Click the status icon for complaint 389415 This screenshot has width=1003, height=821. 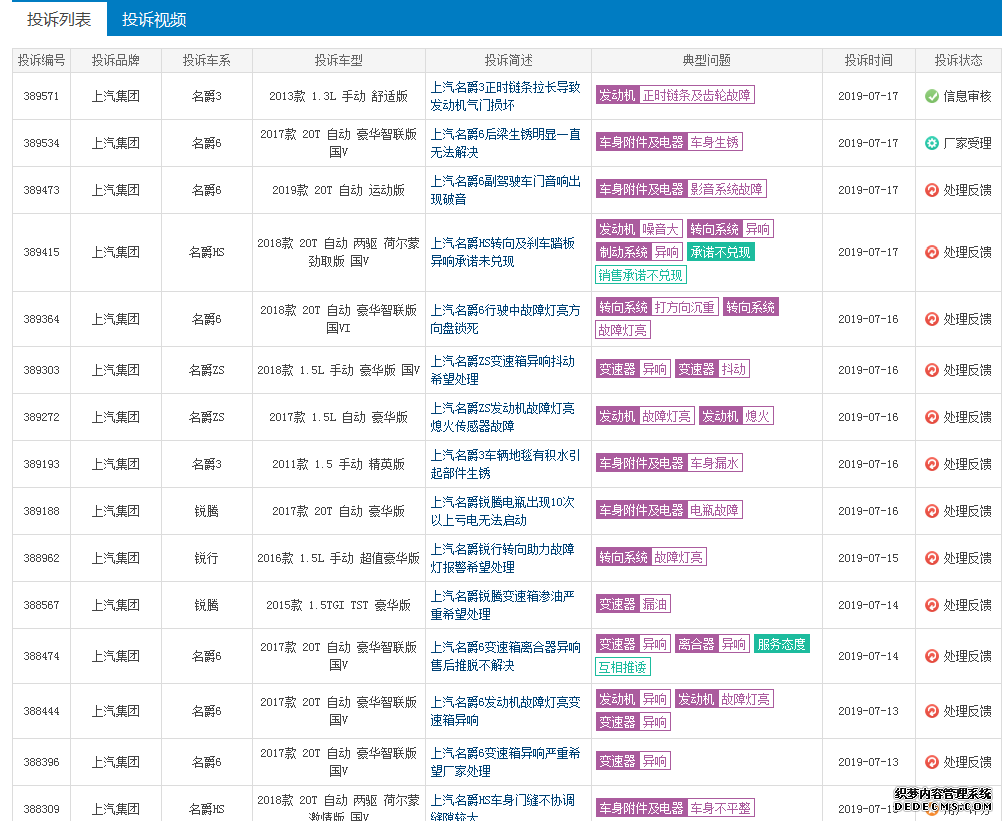pyautogui.click(x=932, y=252)
